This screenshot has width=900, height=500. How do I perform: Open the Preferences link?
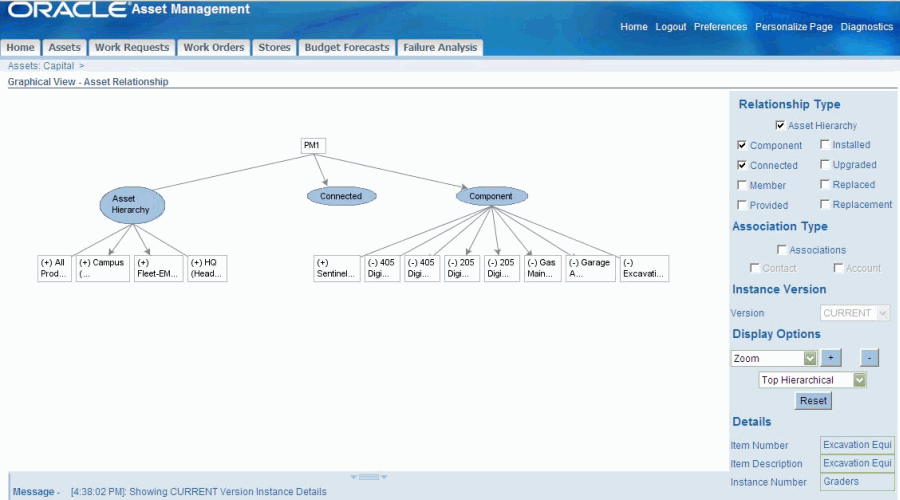point(720,26)
